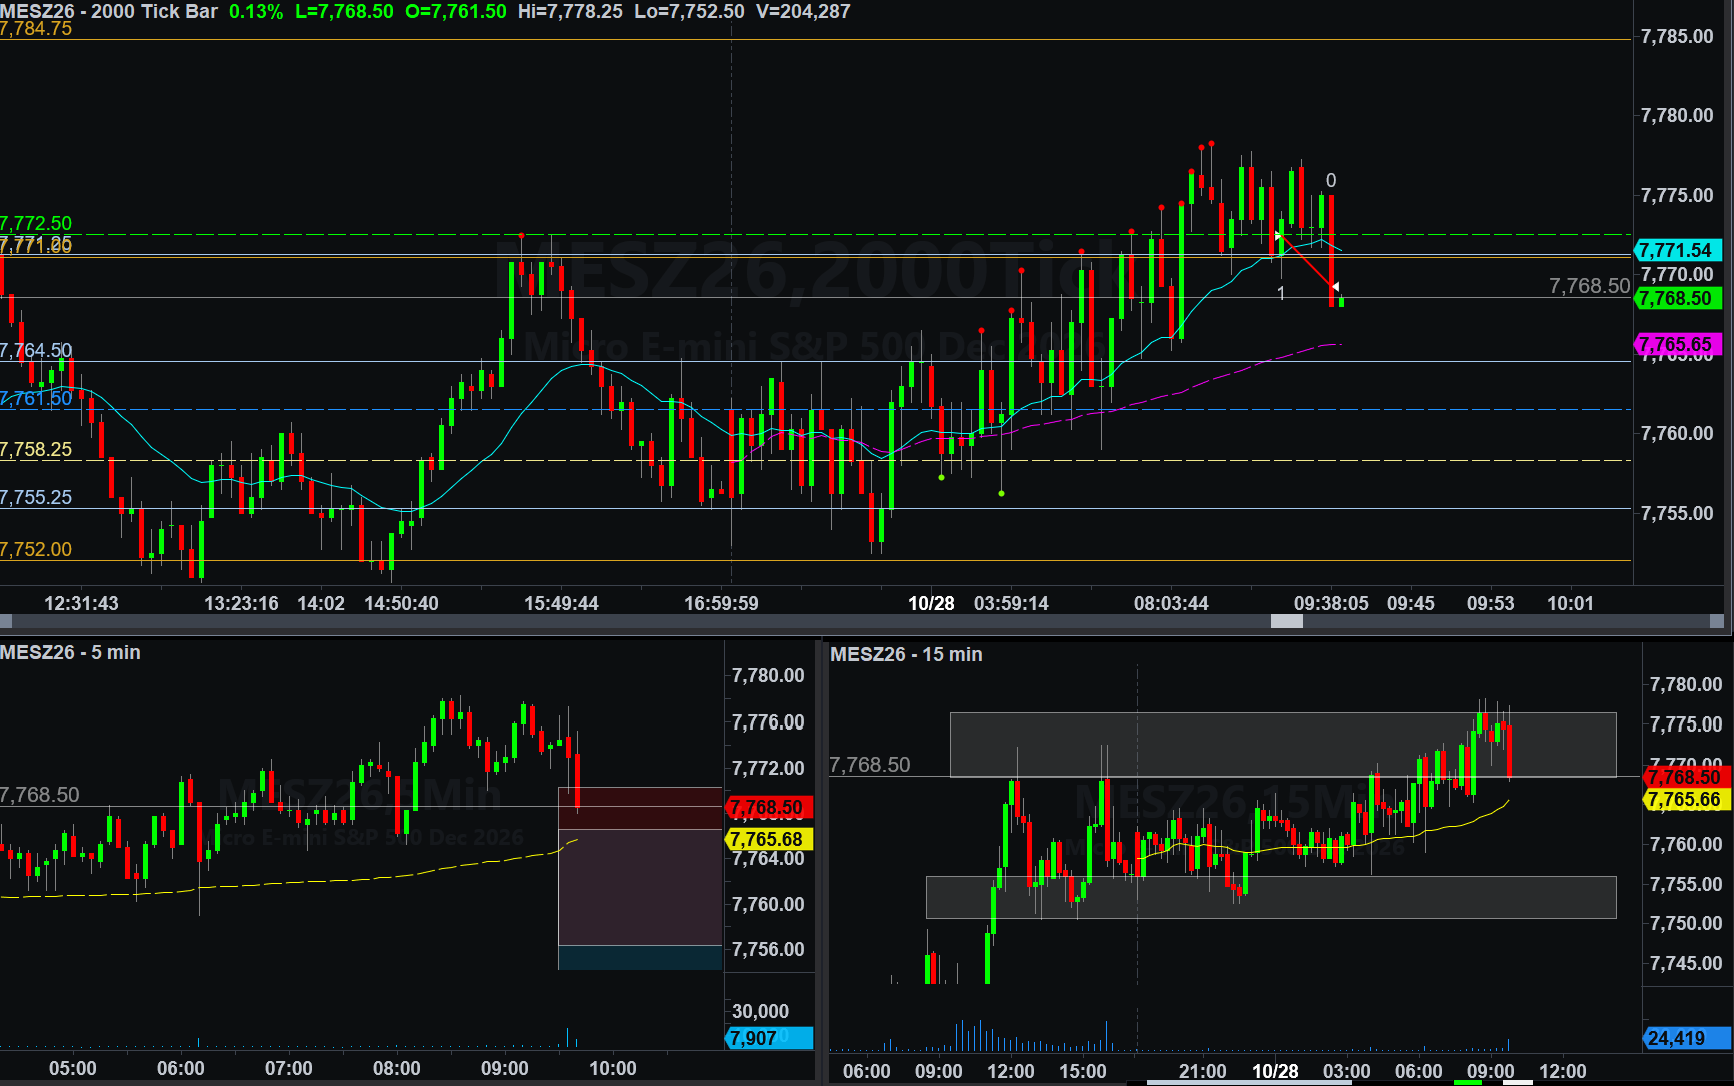Click the cyan 7,907 volume label

tap(768, 1038)
